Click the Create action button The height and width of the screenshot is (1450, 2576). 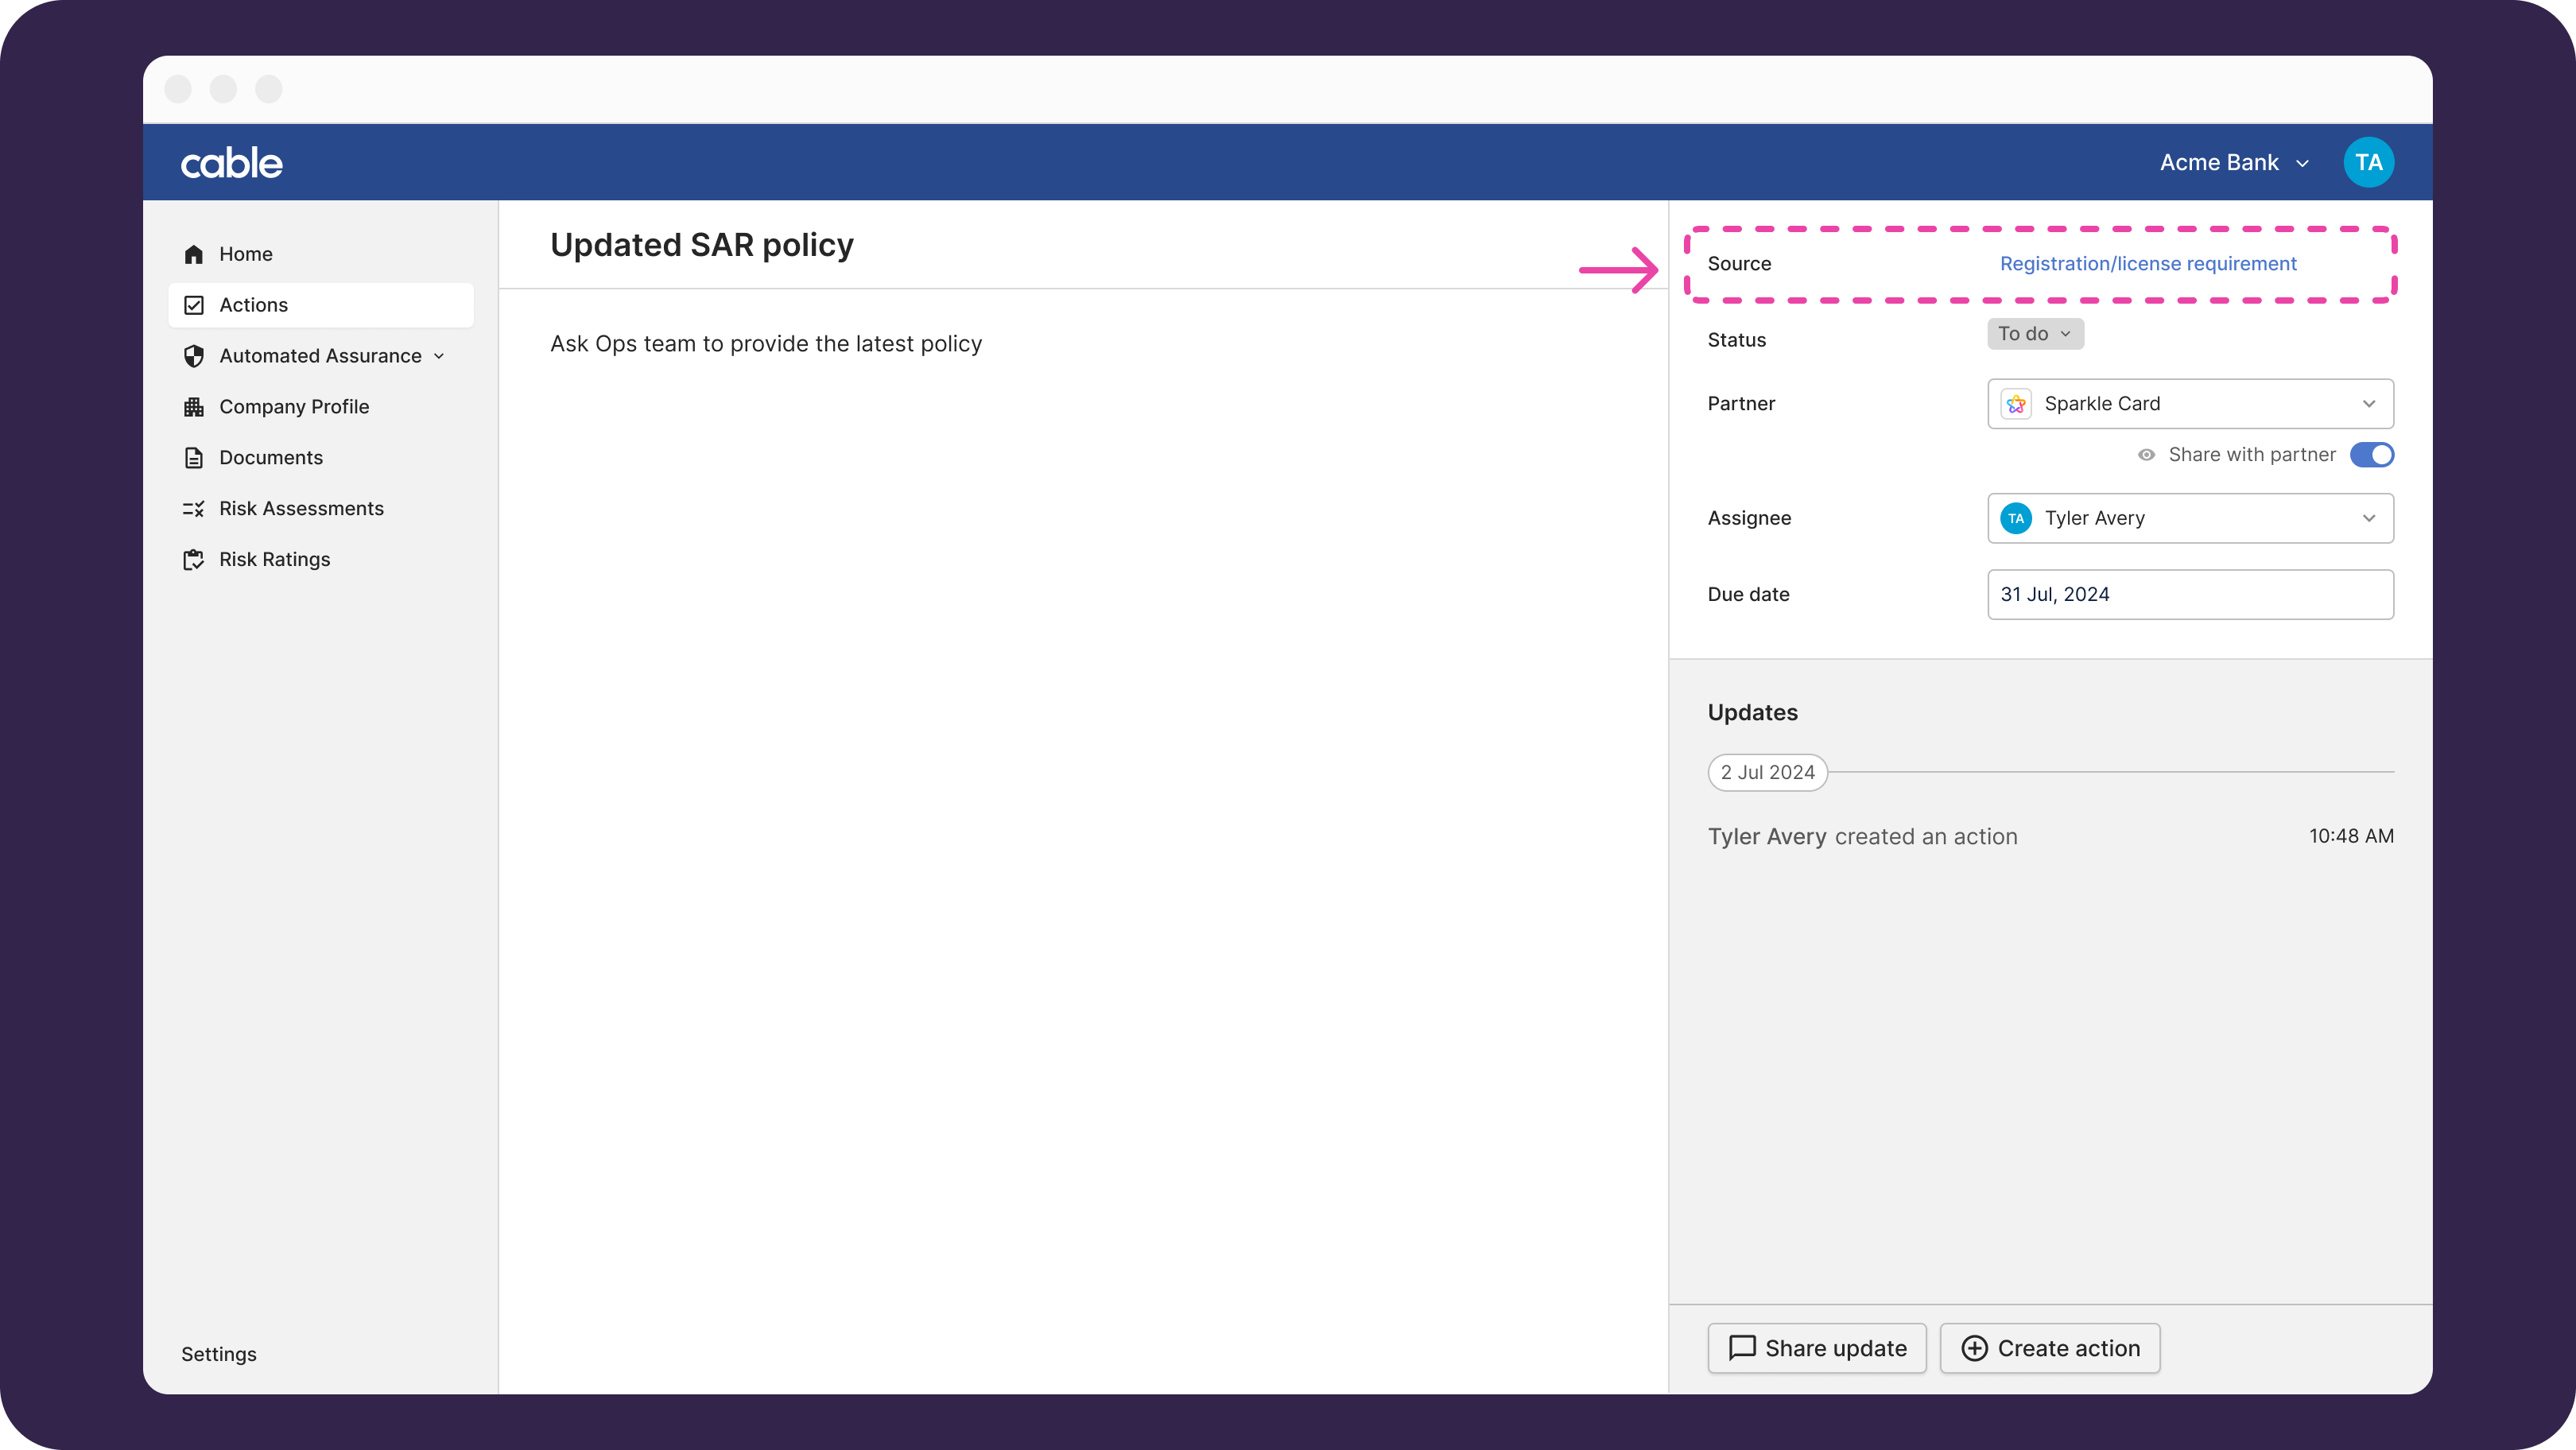click(2050, 1348)
